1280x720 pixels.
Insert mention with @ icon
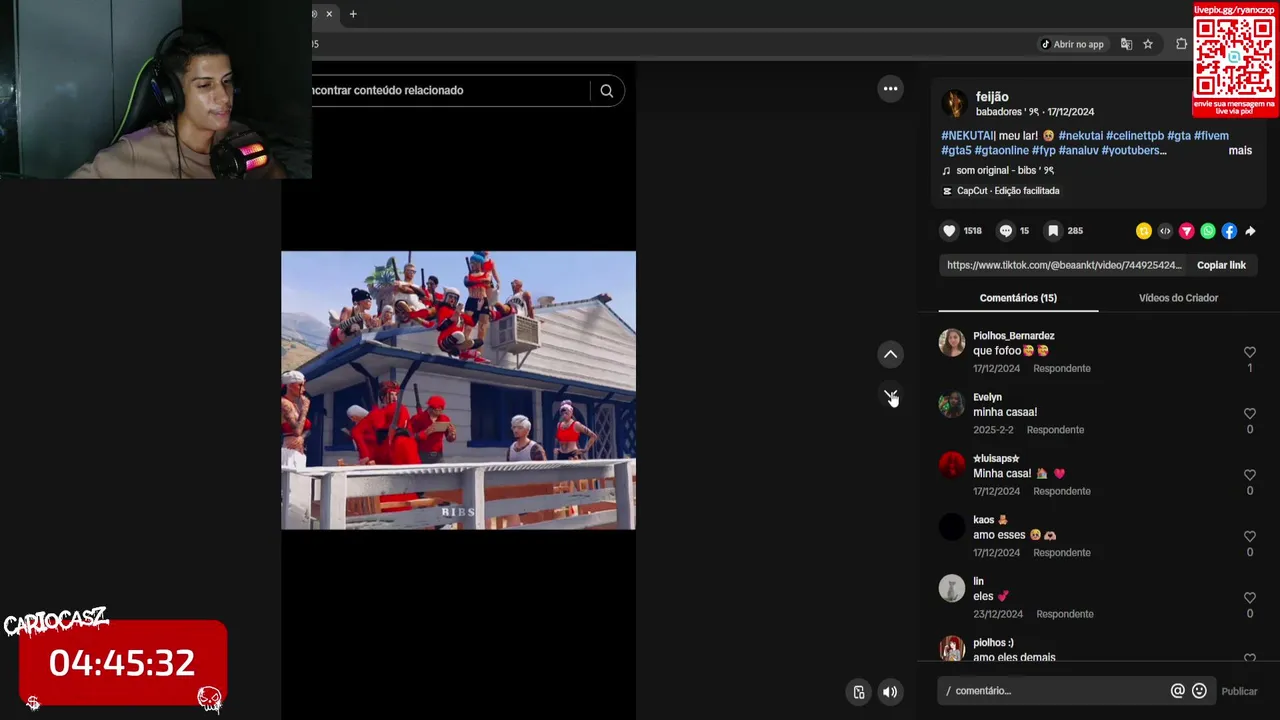[x=1177, y=691]
